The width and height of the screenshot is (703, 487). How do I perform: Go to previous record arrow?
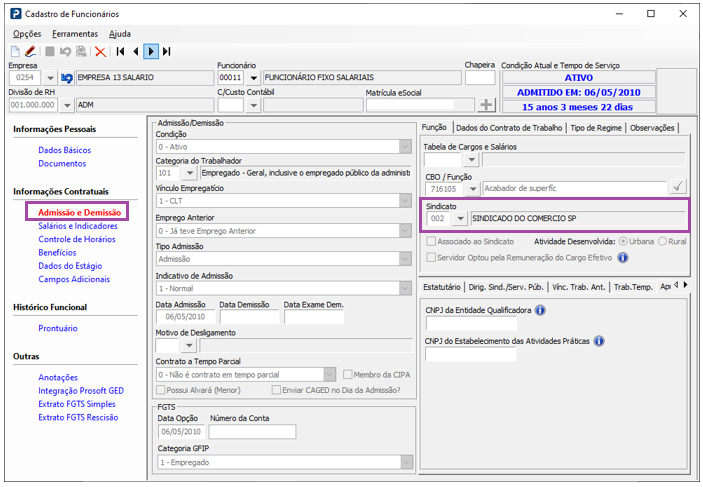(136, 51)
